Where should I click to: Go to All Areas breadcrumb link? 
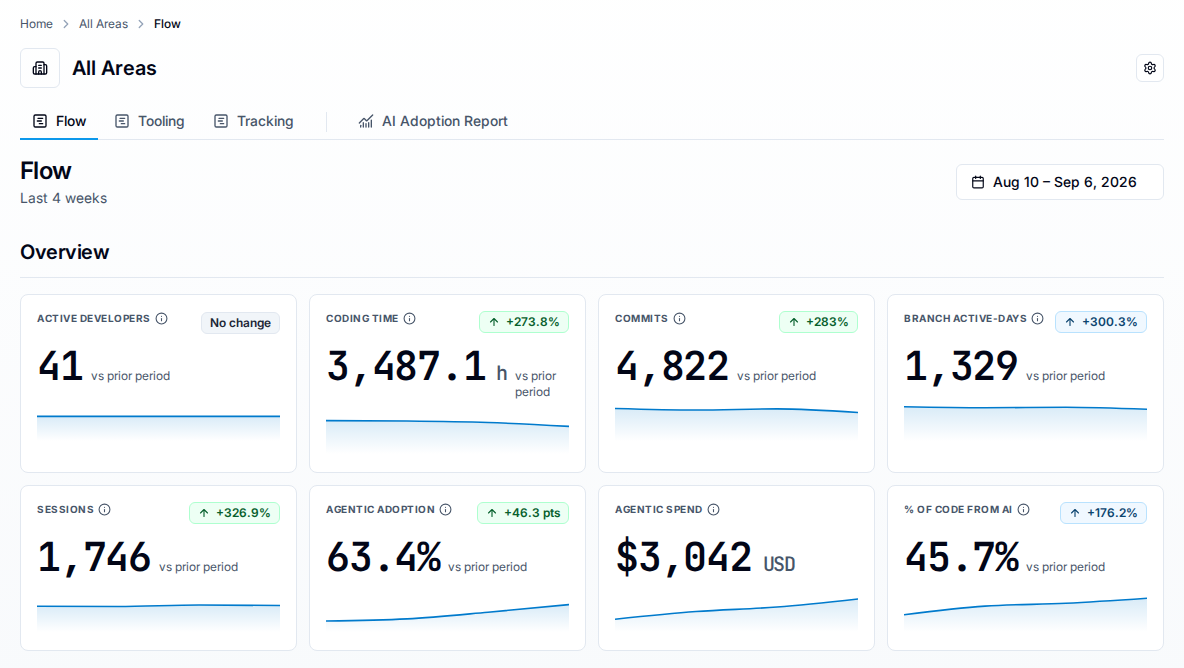click(103, 24)
